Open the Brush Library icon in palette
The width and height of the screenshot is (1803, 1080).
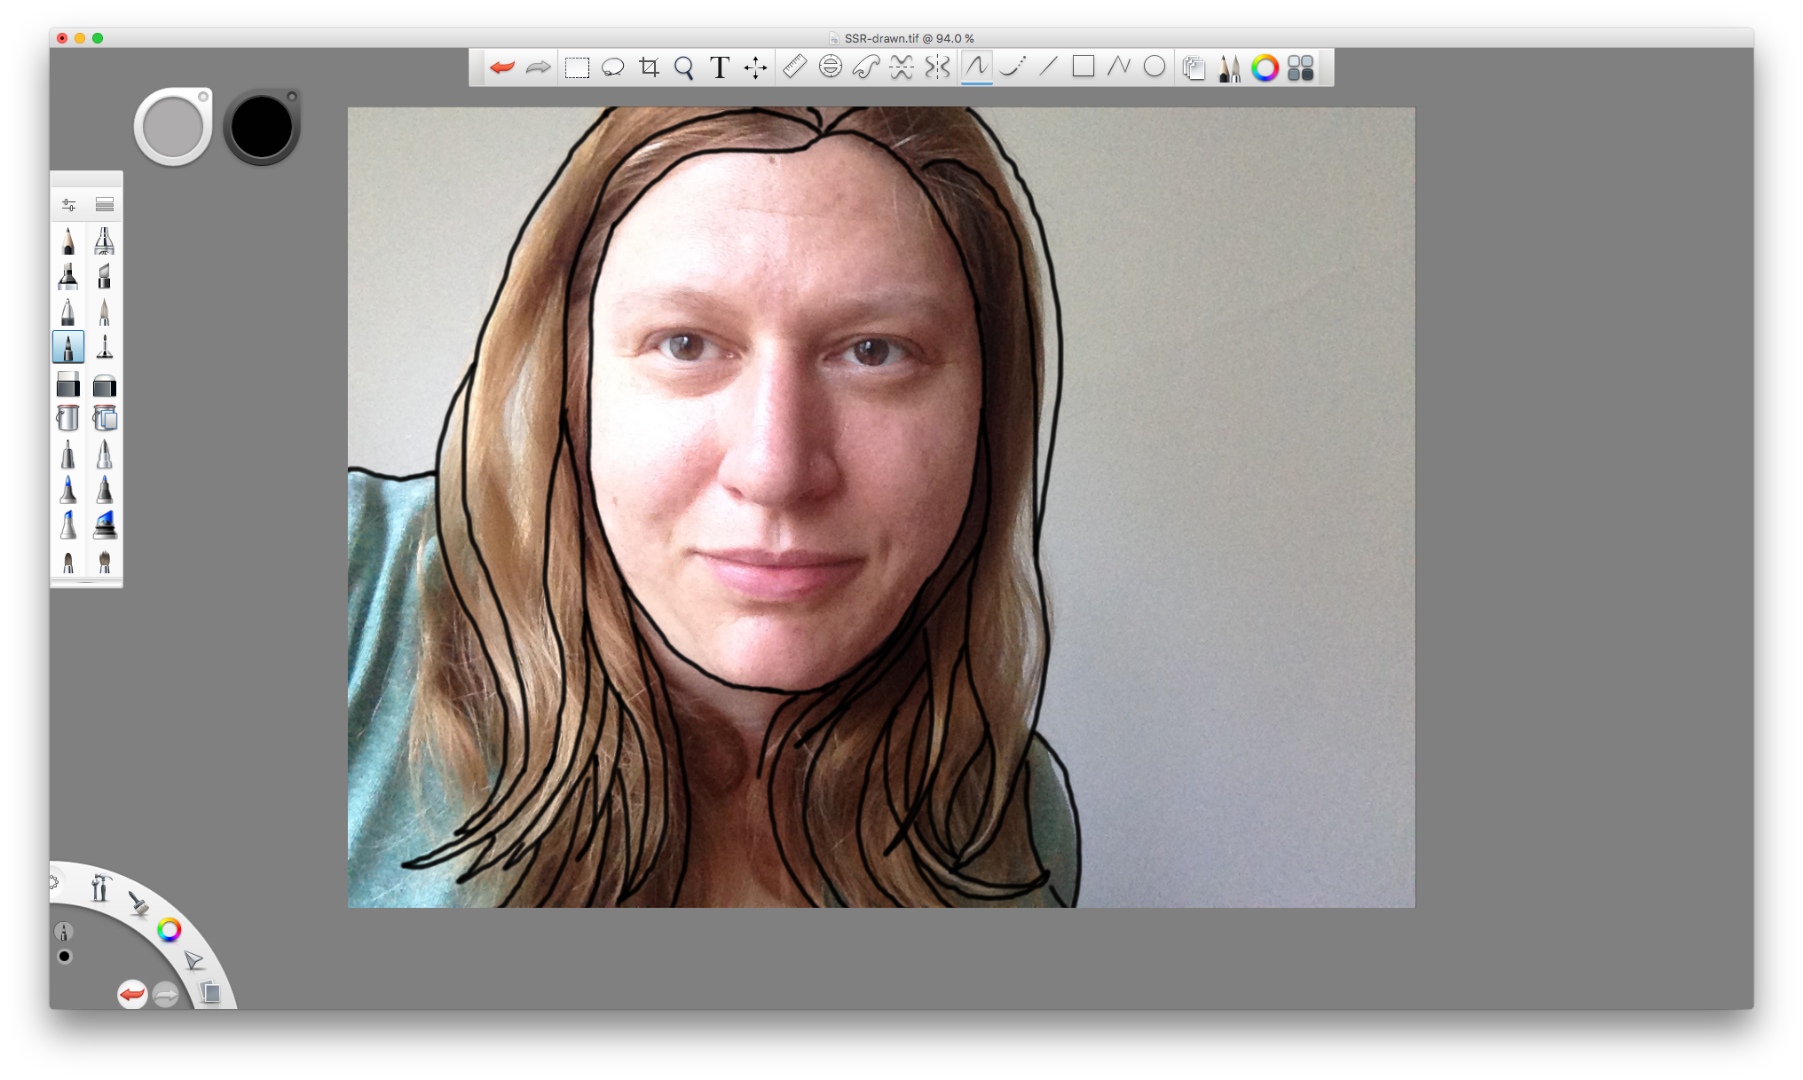click(105, 205)
